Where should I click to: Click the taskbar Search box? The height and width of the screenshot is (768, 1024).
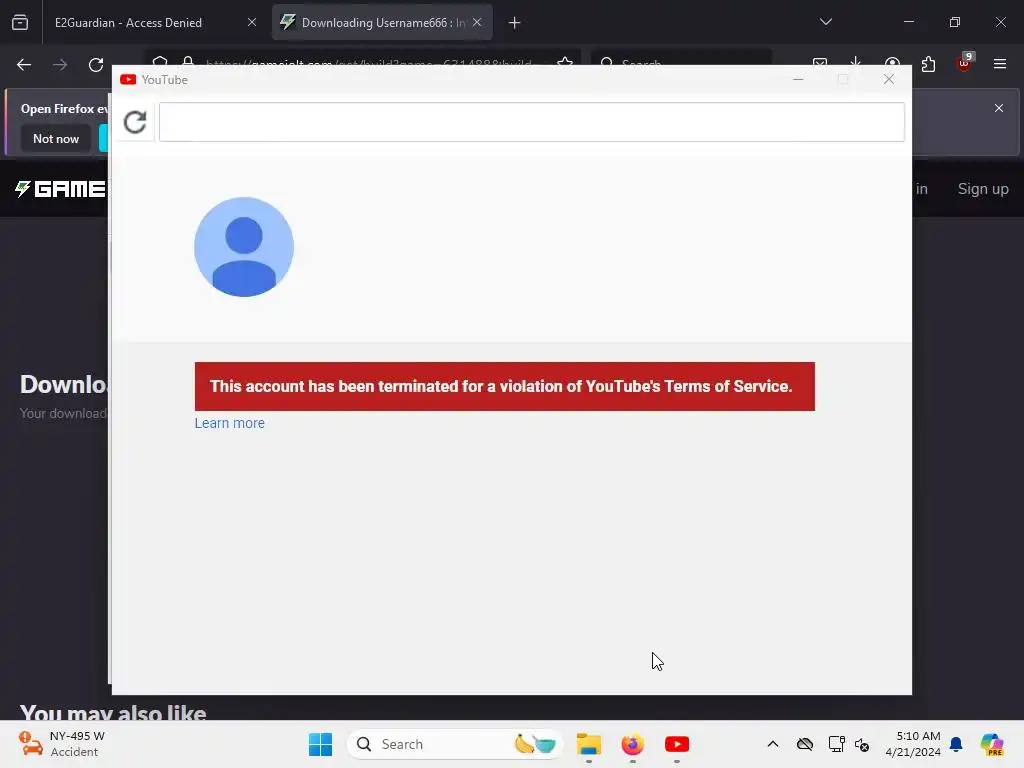tap(455, 744)
